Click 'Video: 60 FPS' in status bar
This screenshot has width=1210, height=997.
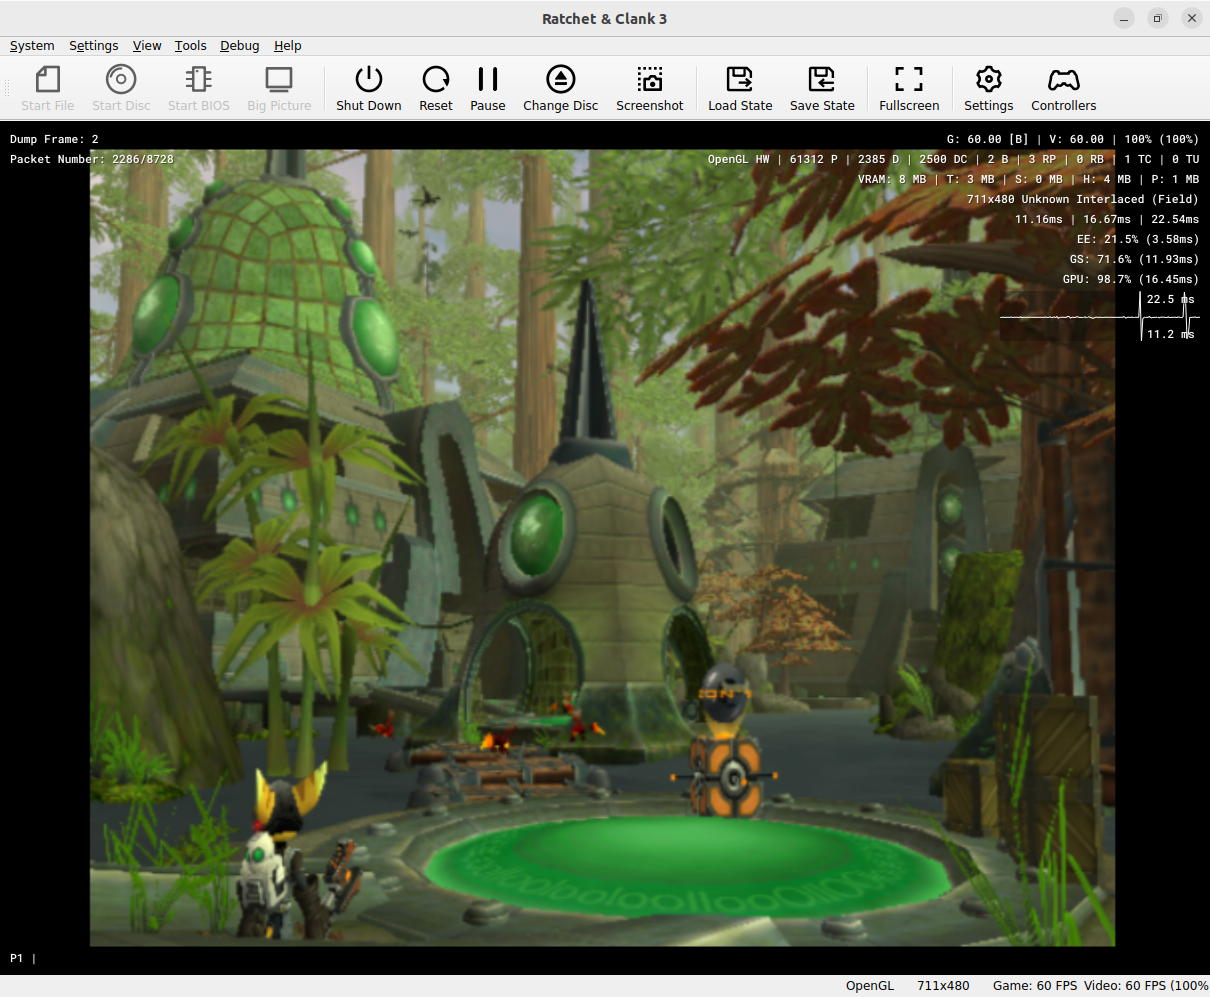click(1124, 986)
